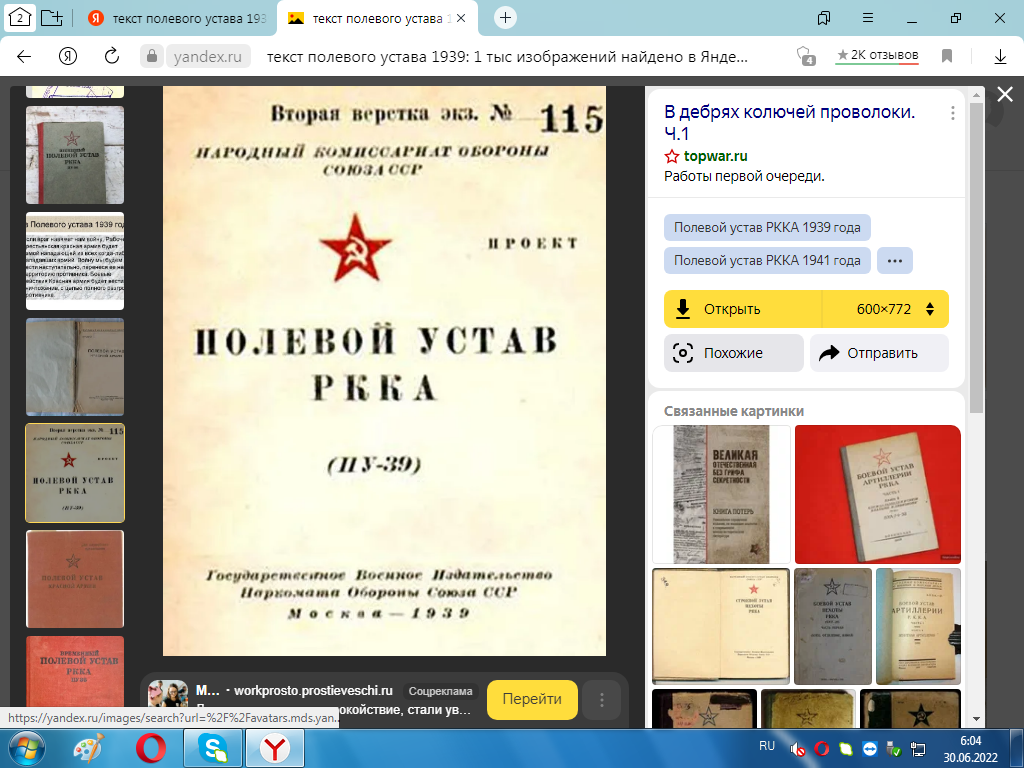This screenshot has height=768, width=1024.
Task: Open Skype from the taskbar
Action: point(213,748)
